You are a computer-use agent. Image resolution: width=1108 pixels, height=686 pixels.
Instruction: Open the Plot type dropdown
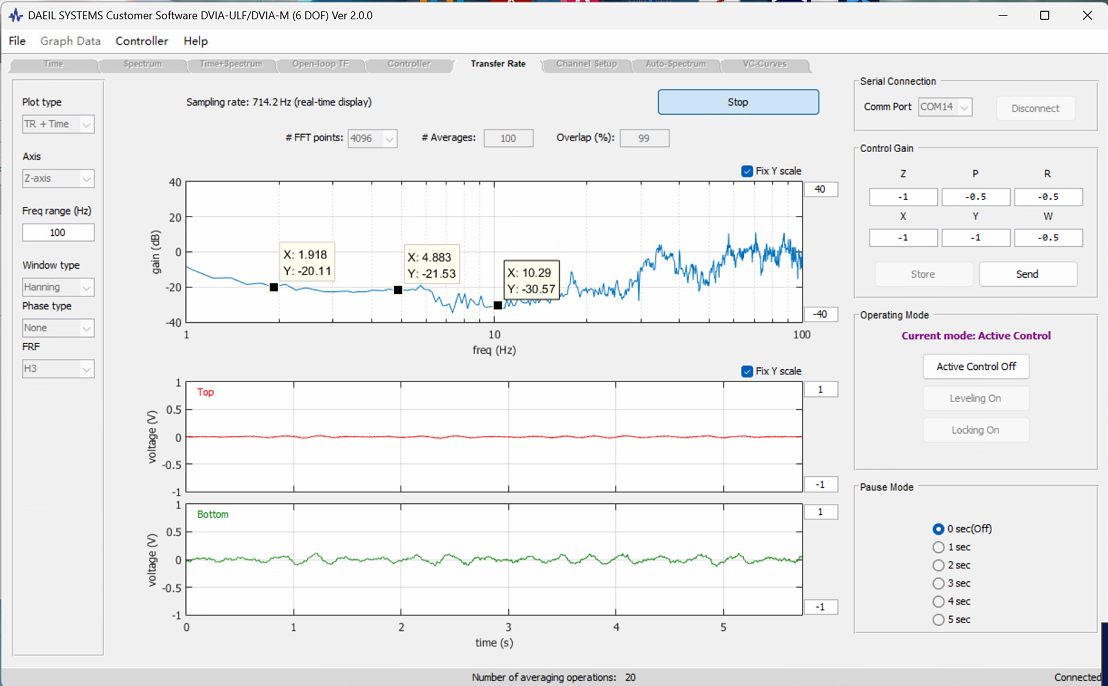pos(58,124)
